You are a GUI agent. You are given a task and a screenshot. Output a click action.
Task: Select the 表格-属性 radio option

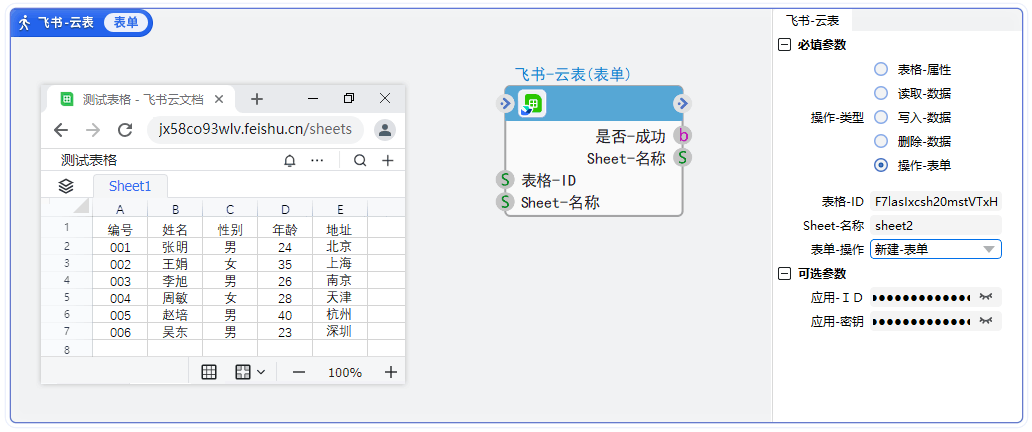[881, 69]
